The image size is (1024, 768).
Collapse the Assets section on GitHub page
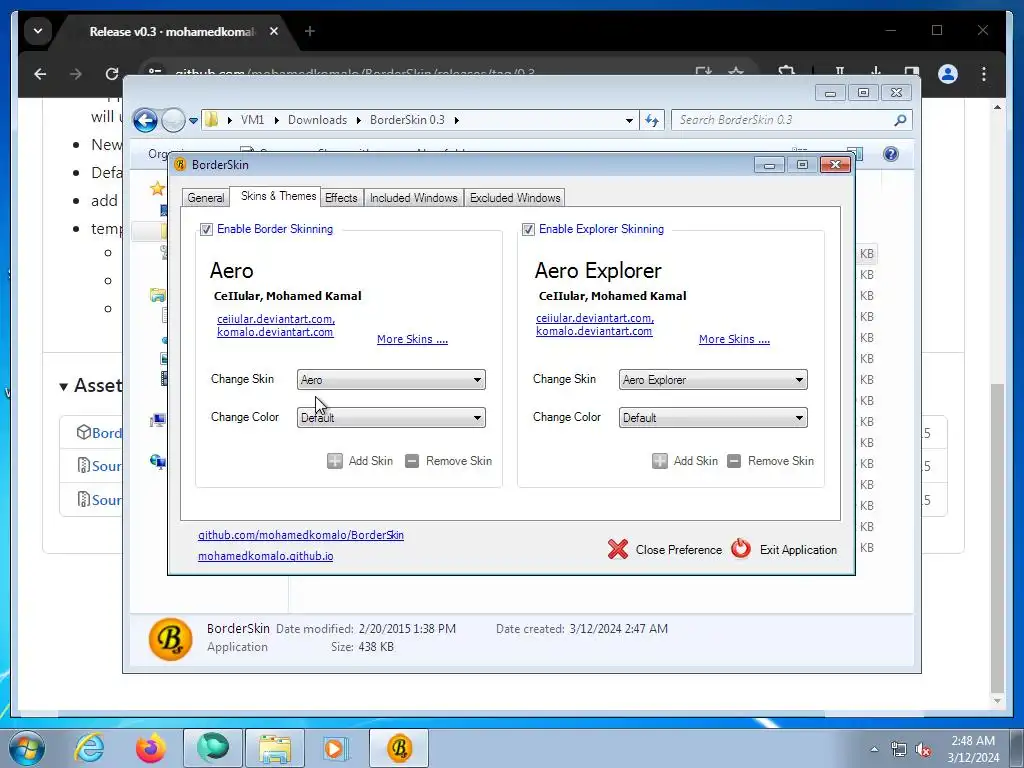(x=63, y=387)
